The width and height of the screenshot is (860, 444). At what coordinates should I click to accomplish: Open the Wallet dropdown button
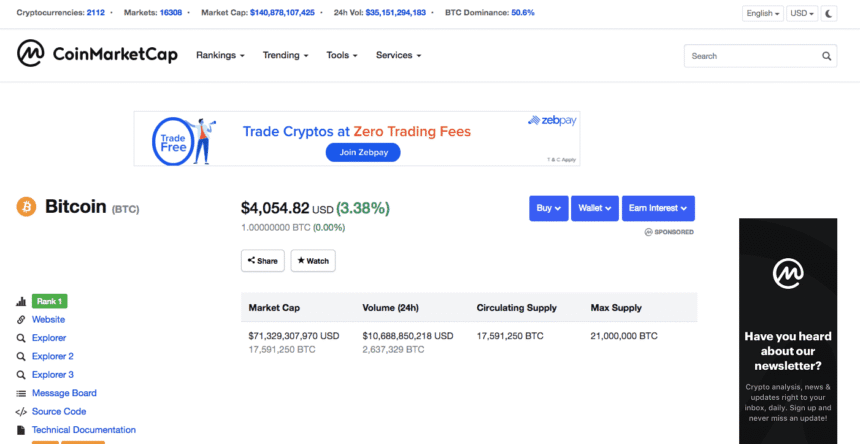[x=595, y=208]
